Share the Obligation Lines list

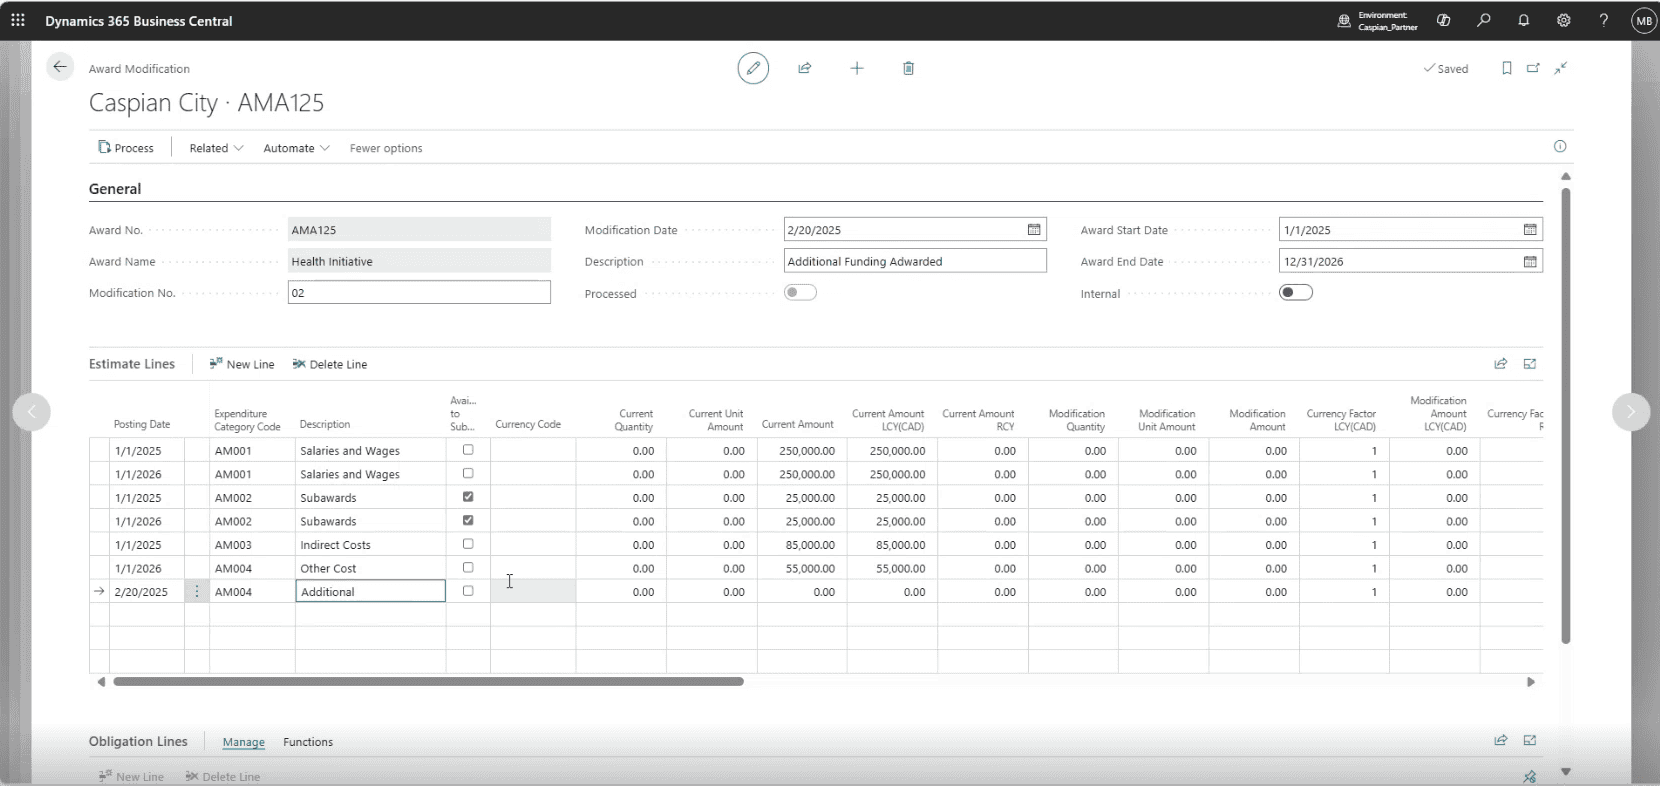(1501, 740)
